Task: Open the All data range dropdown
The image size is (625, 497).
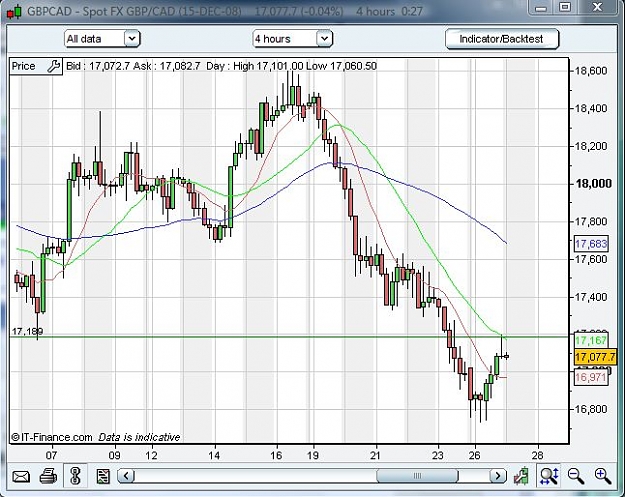Action: tap(102, 39)
